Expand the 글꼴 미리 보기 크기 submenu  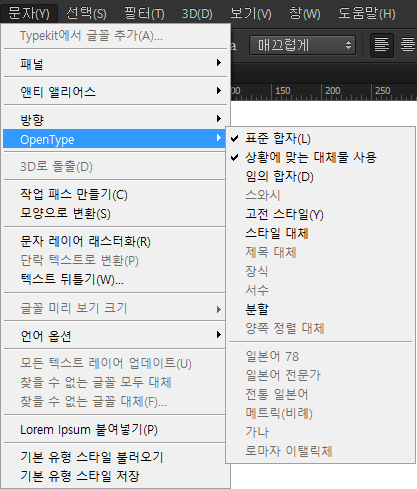click(x=115, y=308)
